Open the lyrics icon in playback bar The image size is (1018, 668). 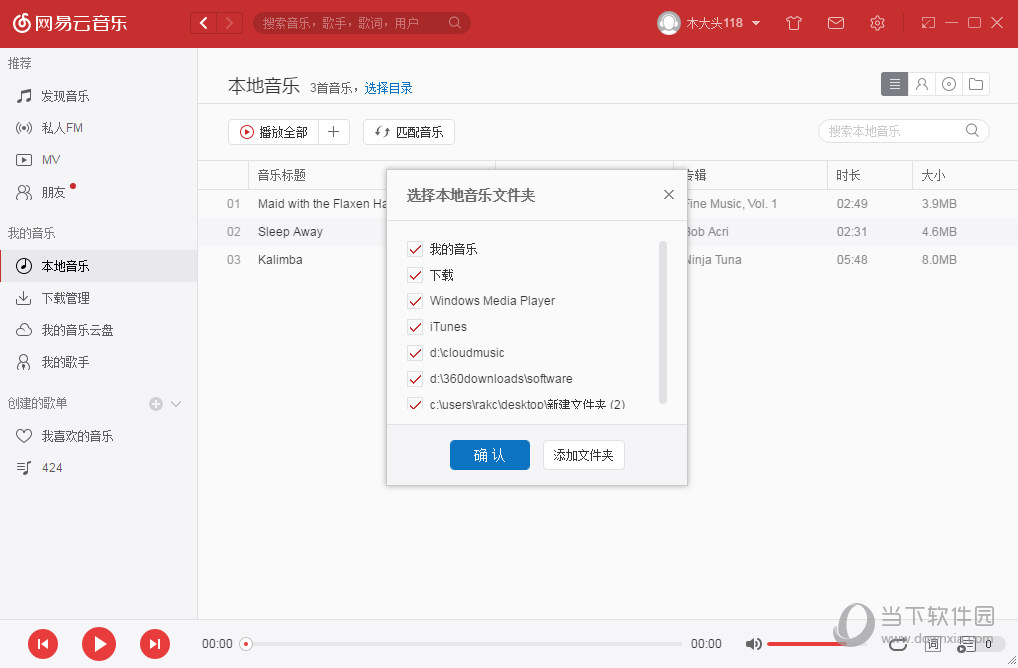tap(932, 645)
